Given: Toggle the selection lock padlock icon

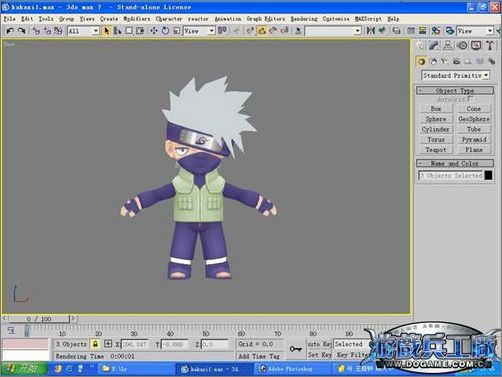Looking at the screenshot, I should 95,344.
